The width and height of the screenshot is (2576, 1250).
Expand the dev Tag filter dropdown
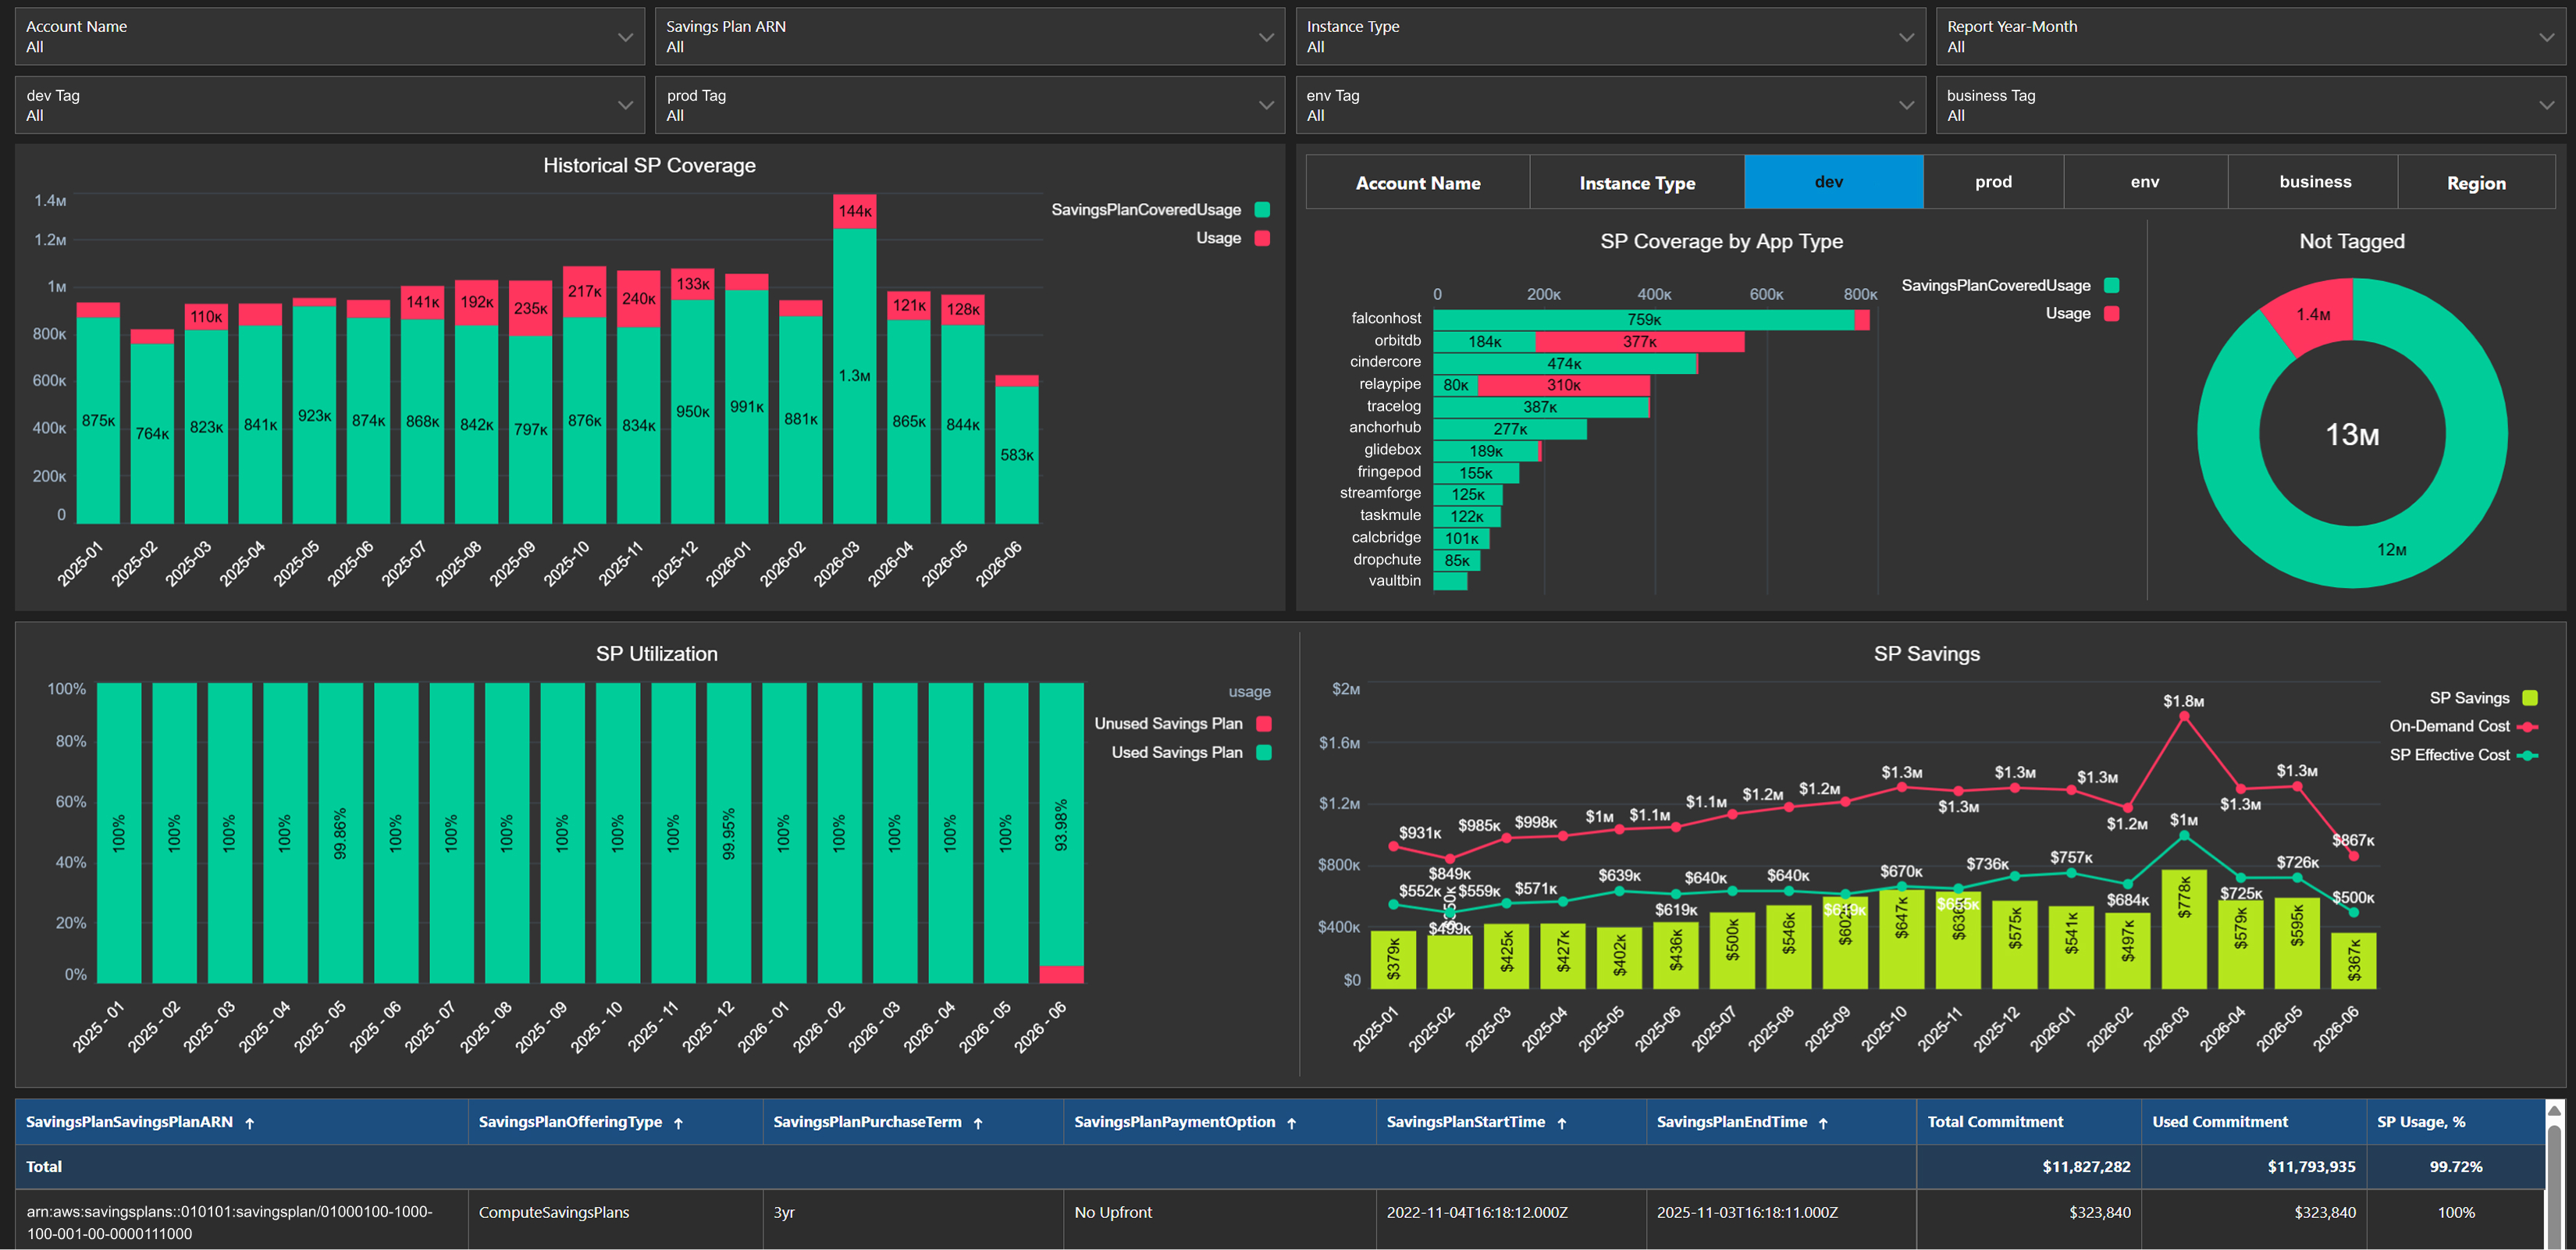pos(329,105)
